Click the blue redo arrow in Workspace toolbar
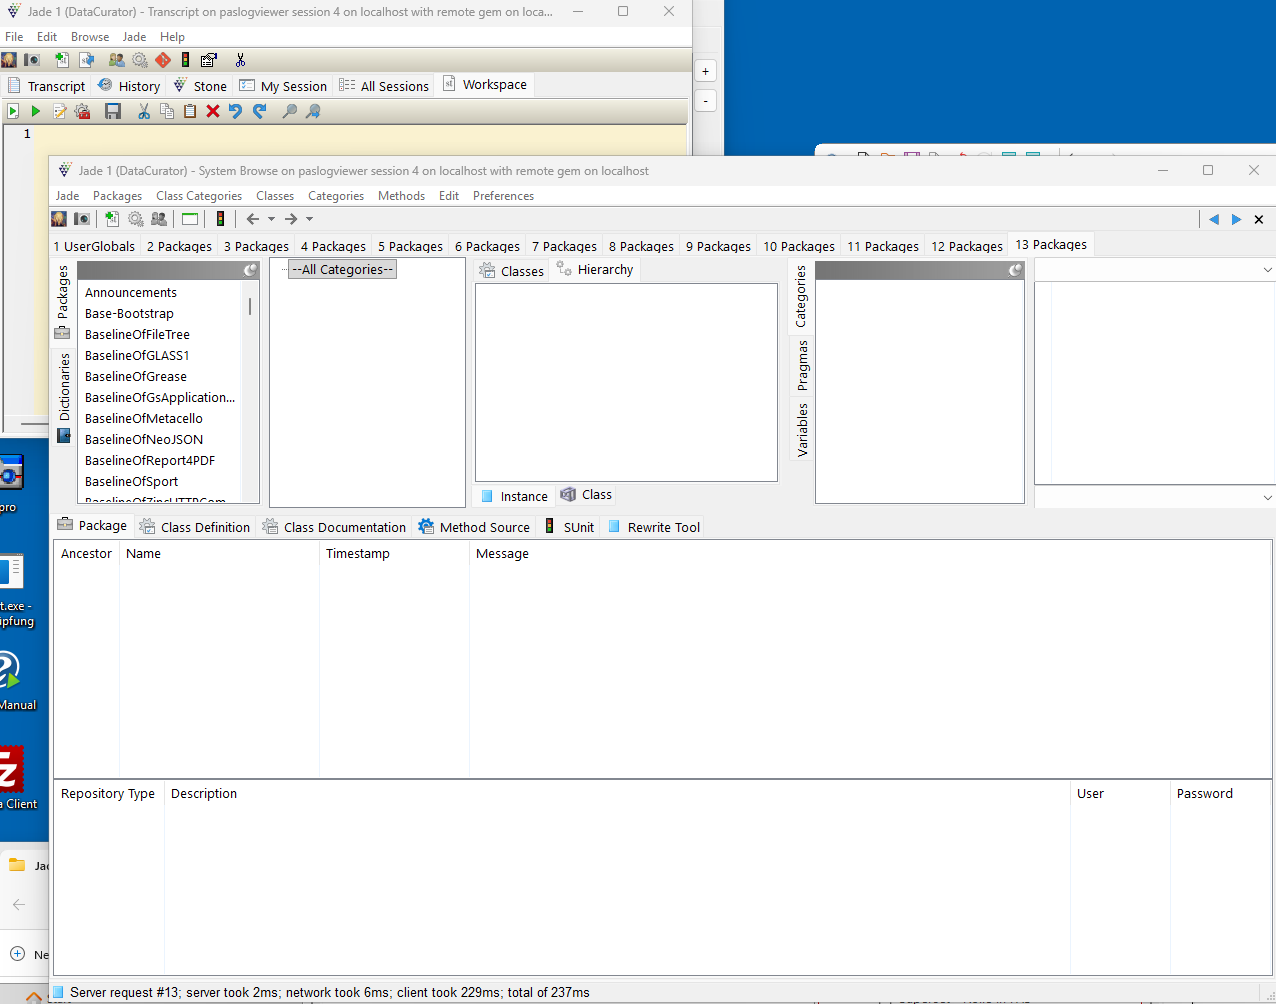Viewport: 1276px width, 1004px height. (x=260, y=111)
